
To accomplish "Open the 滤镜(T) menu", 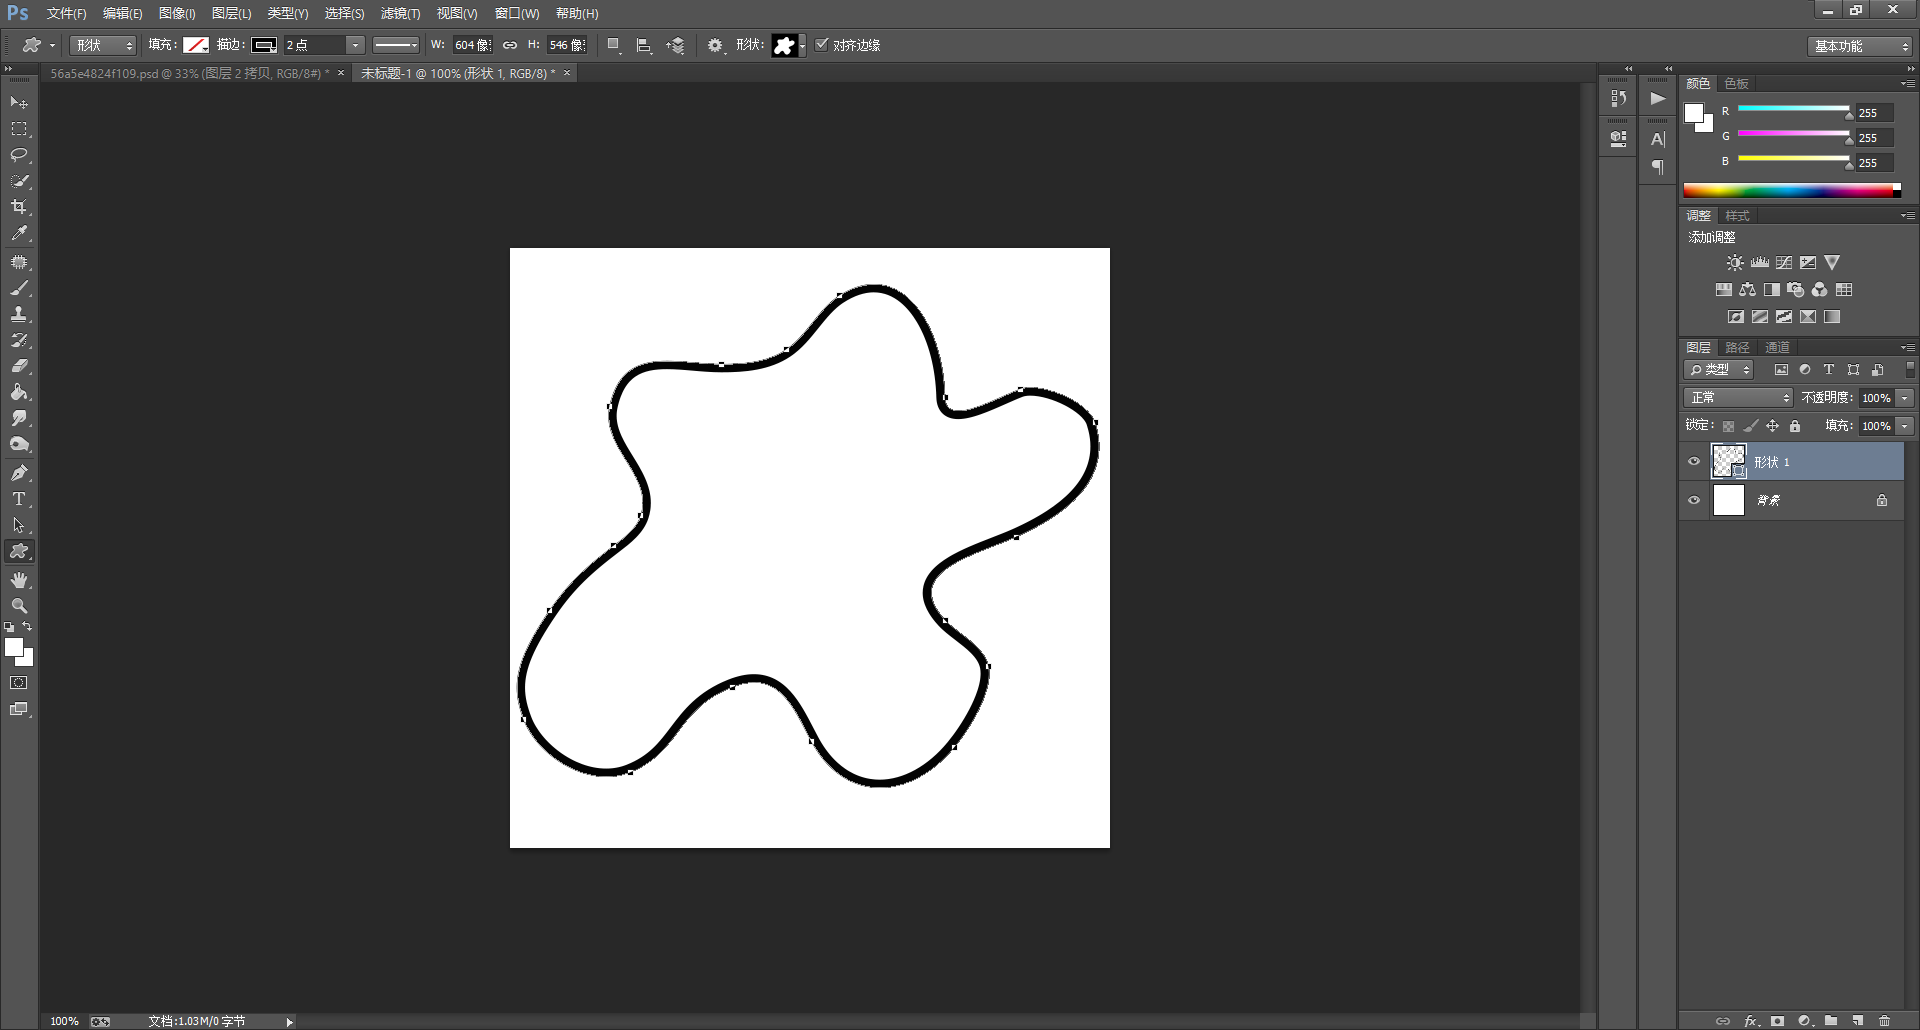I will [x=400, y=14].
